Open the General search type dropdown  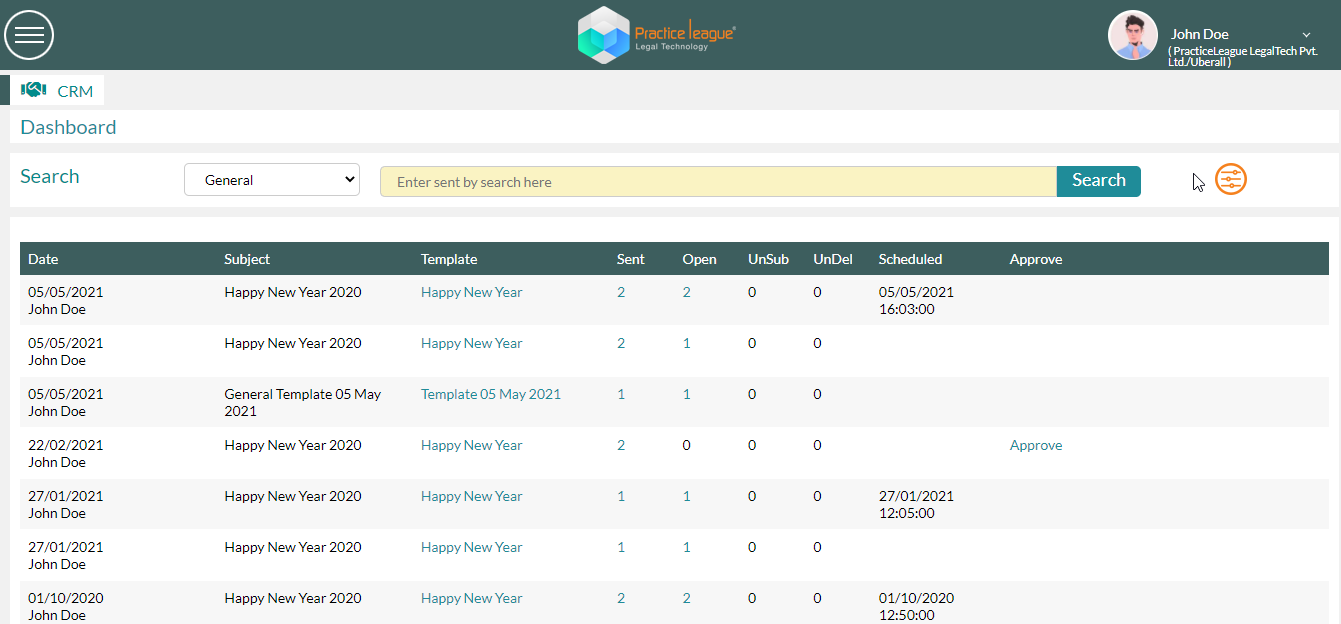pos(272,180)
